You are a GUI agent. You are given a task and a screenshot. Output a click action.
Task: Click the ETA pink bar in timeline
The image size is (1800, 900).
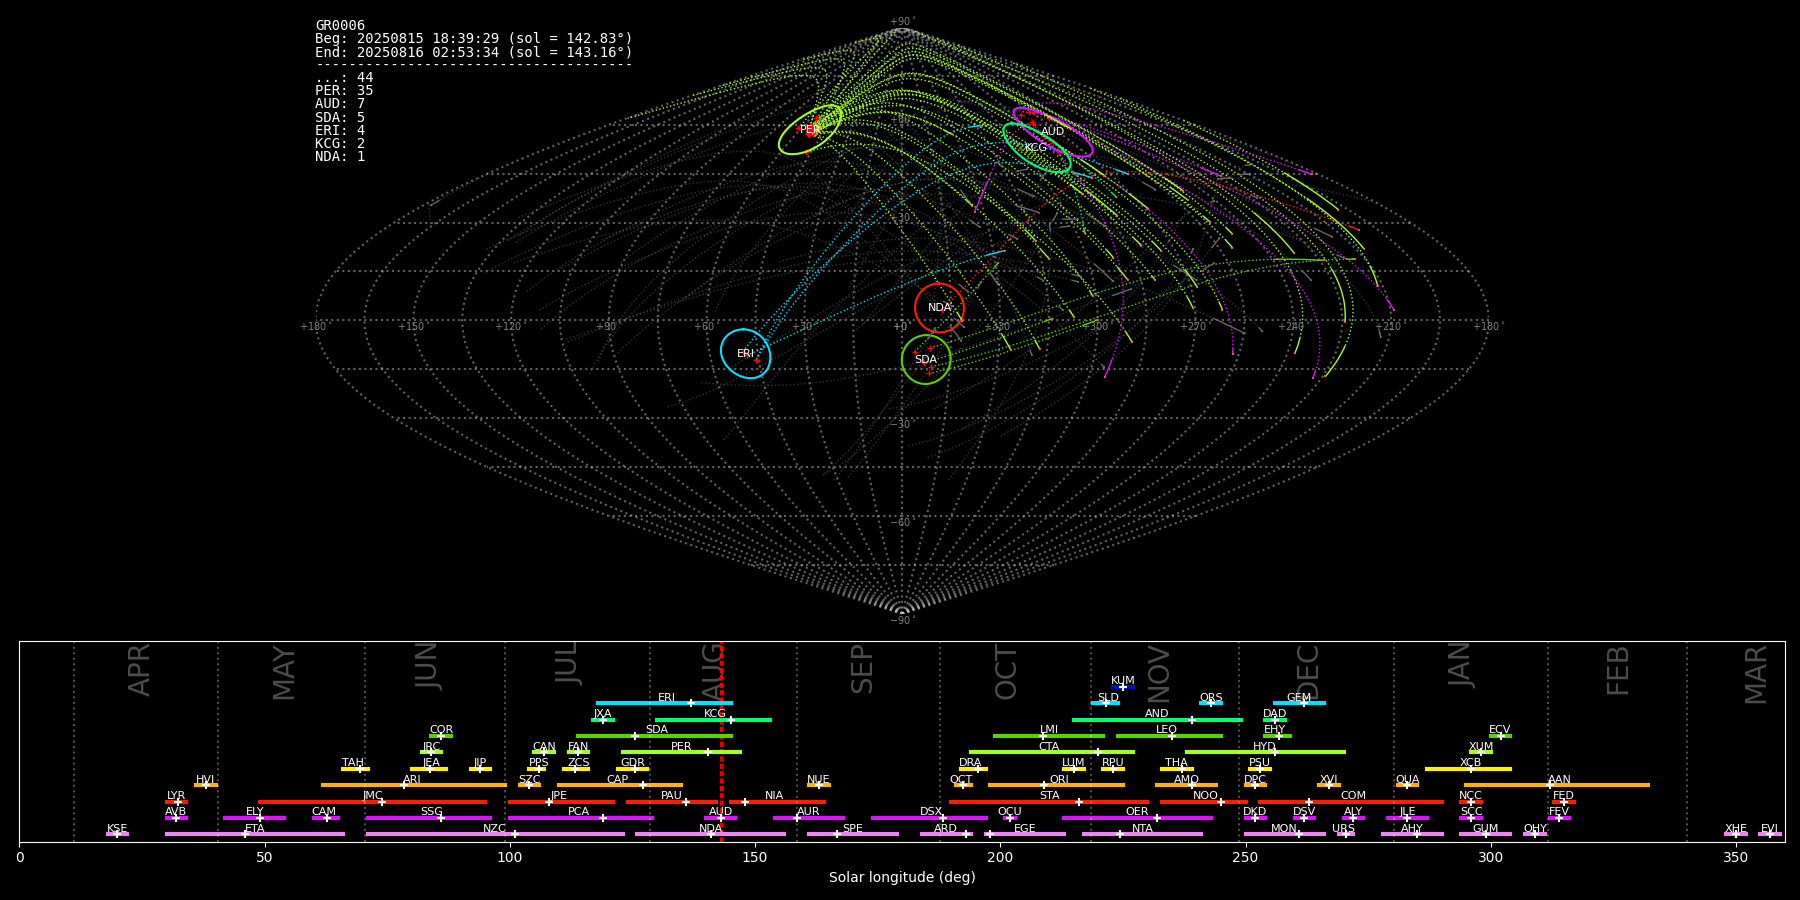pos(254,834)
